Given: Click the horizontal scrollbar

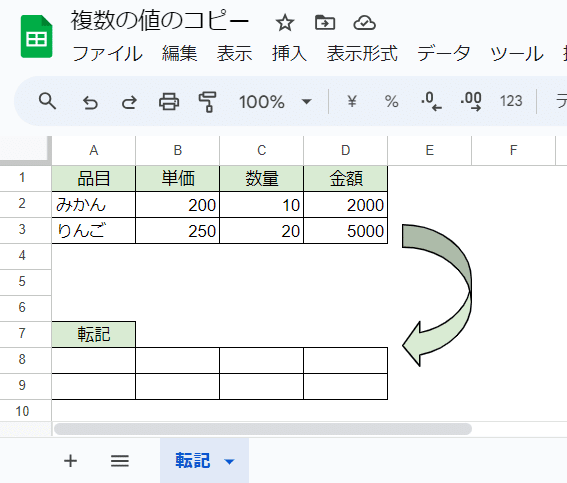Looking at the screenshot, I should (x=263, y=429).
